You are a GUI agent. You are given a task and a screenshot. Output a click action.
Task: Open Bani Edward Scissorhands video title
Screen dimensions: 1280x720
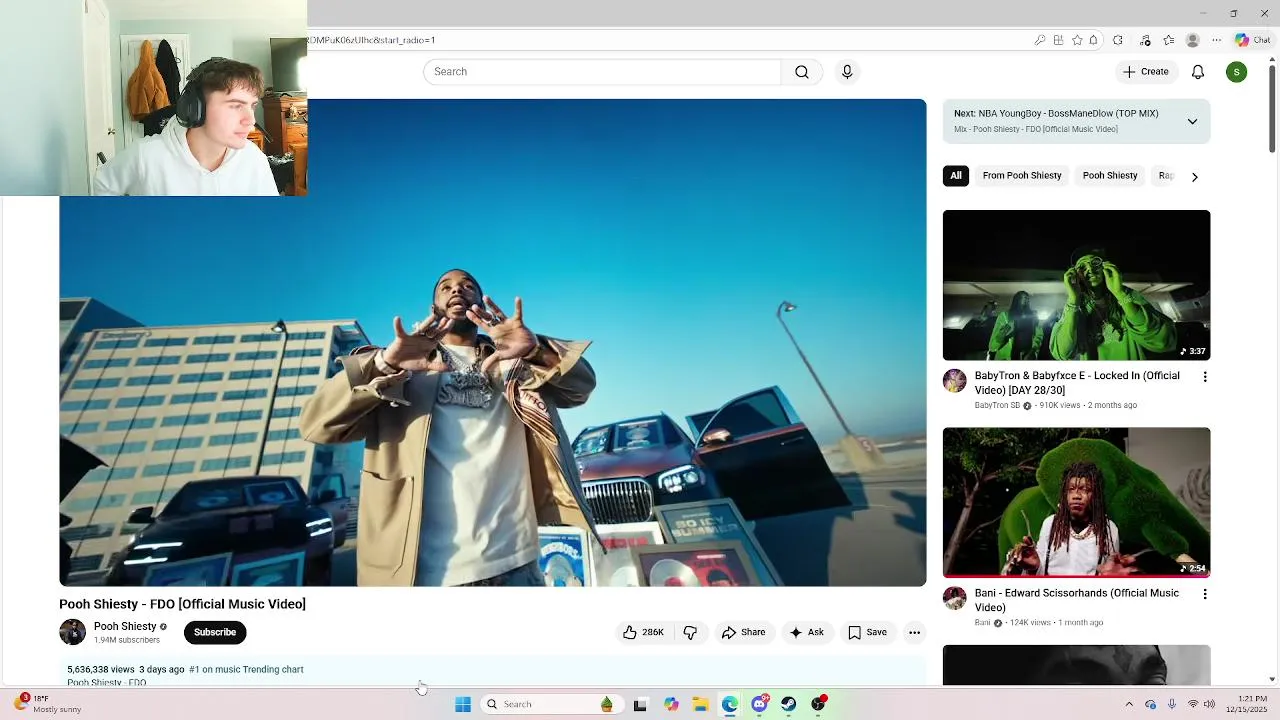pos(1077,600)
